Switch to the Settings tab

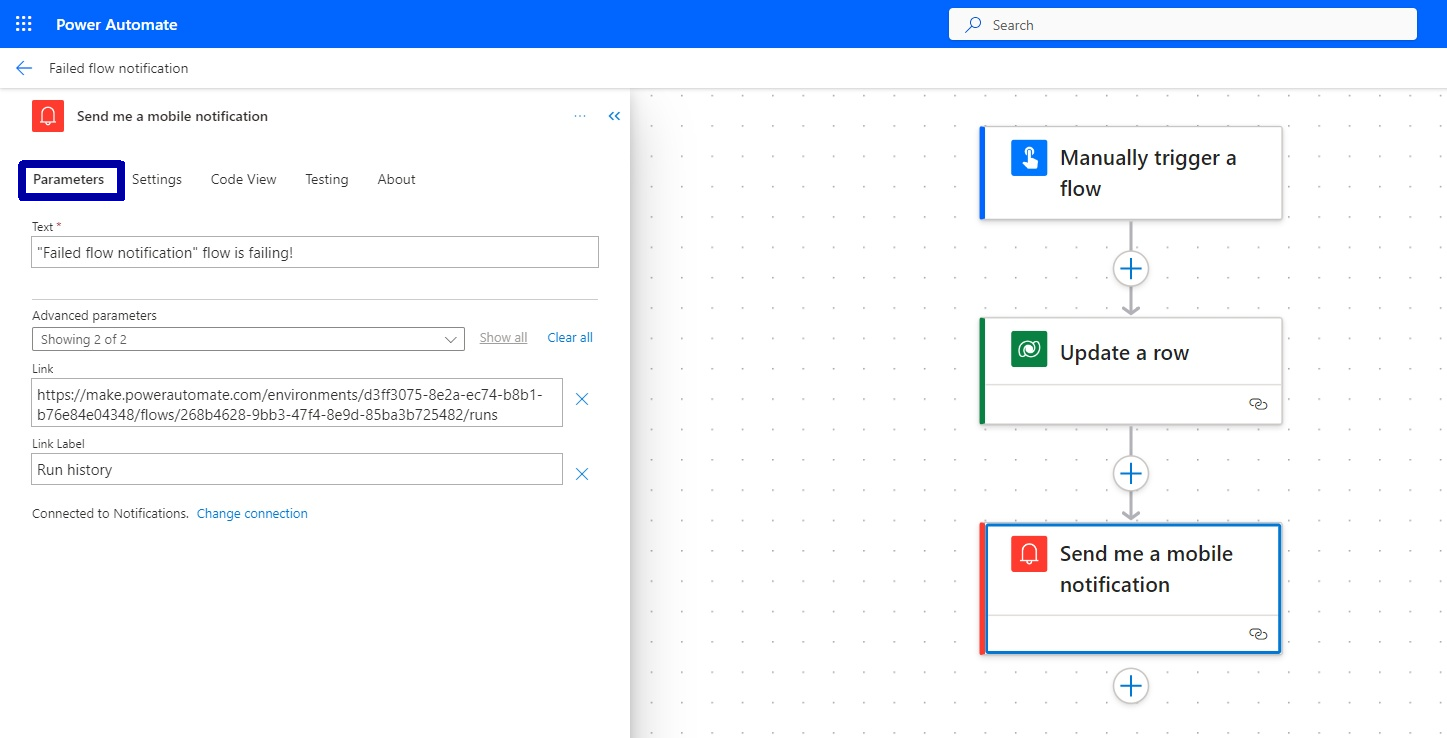(x=157, y=180)
